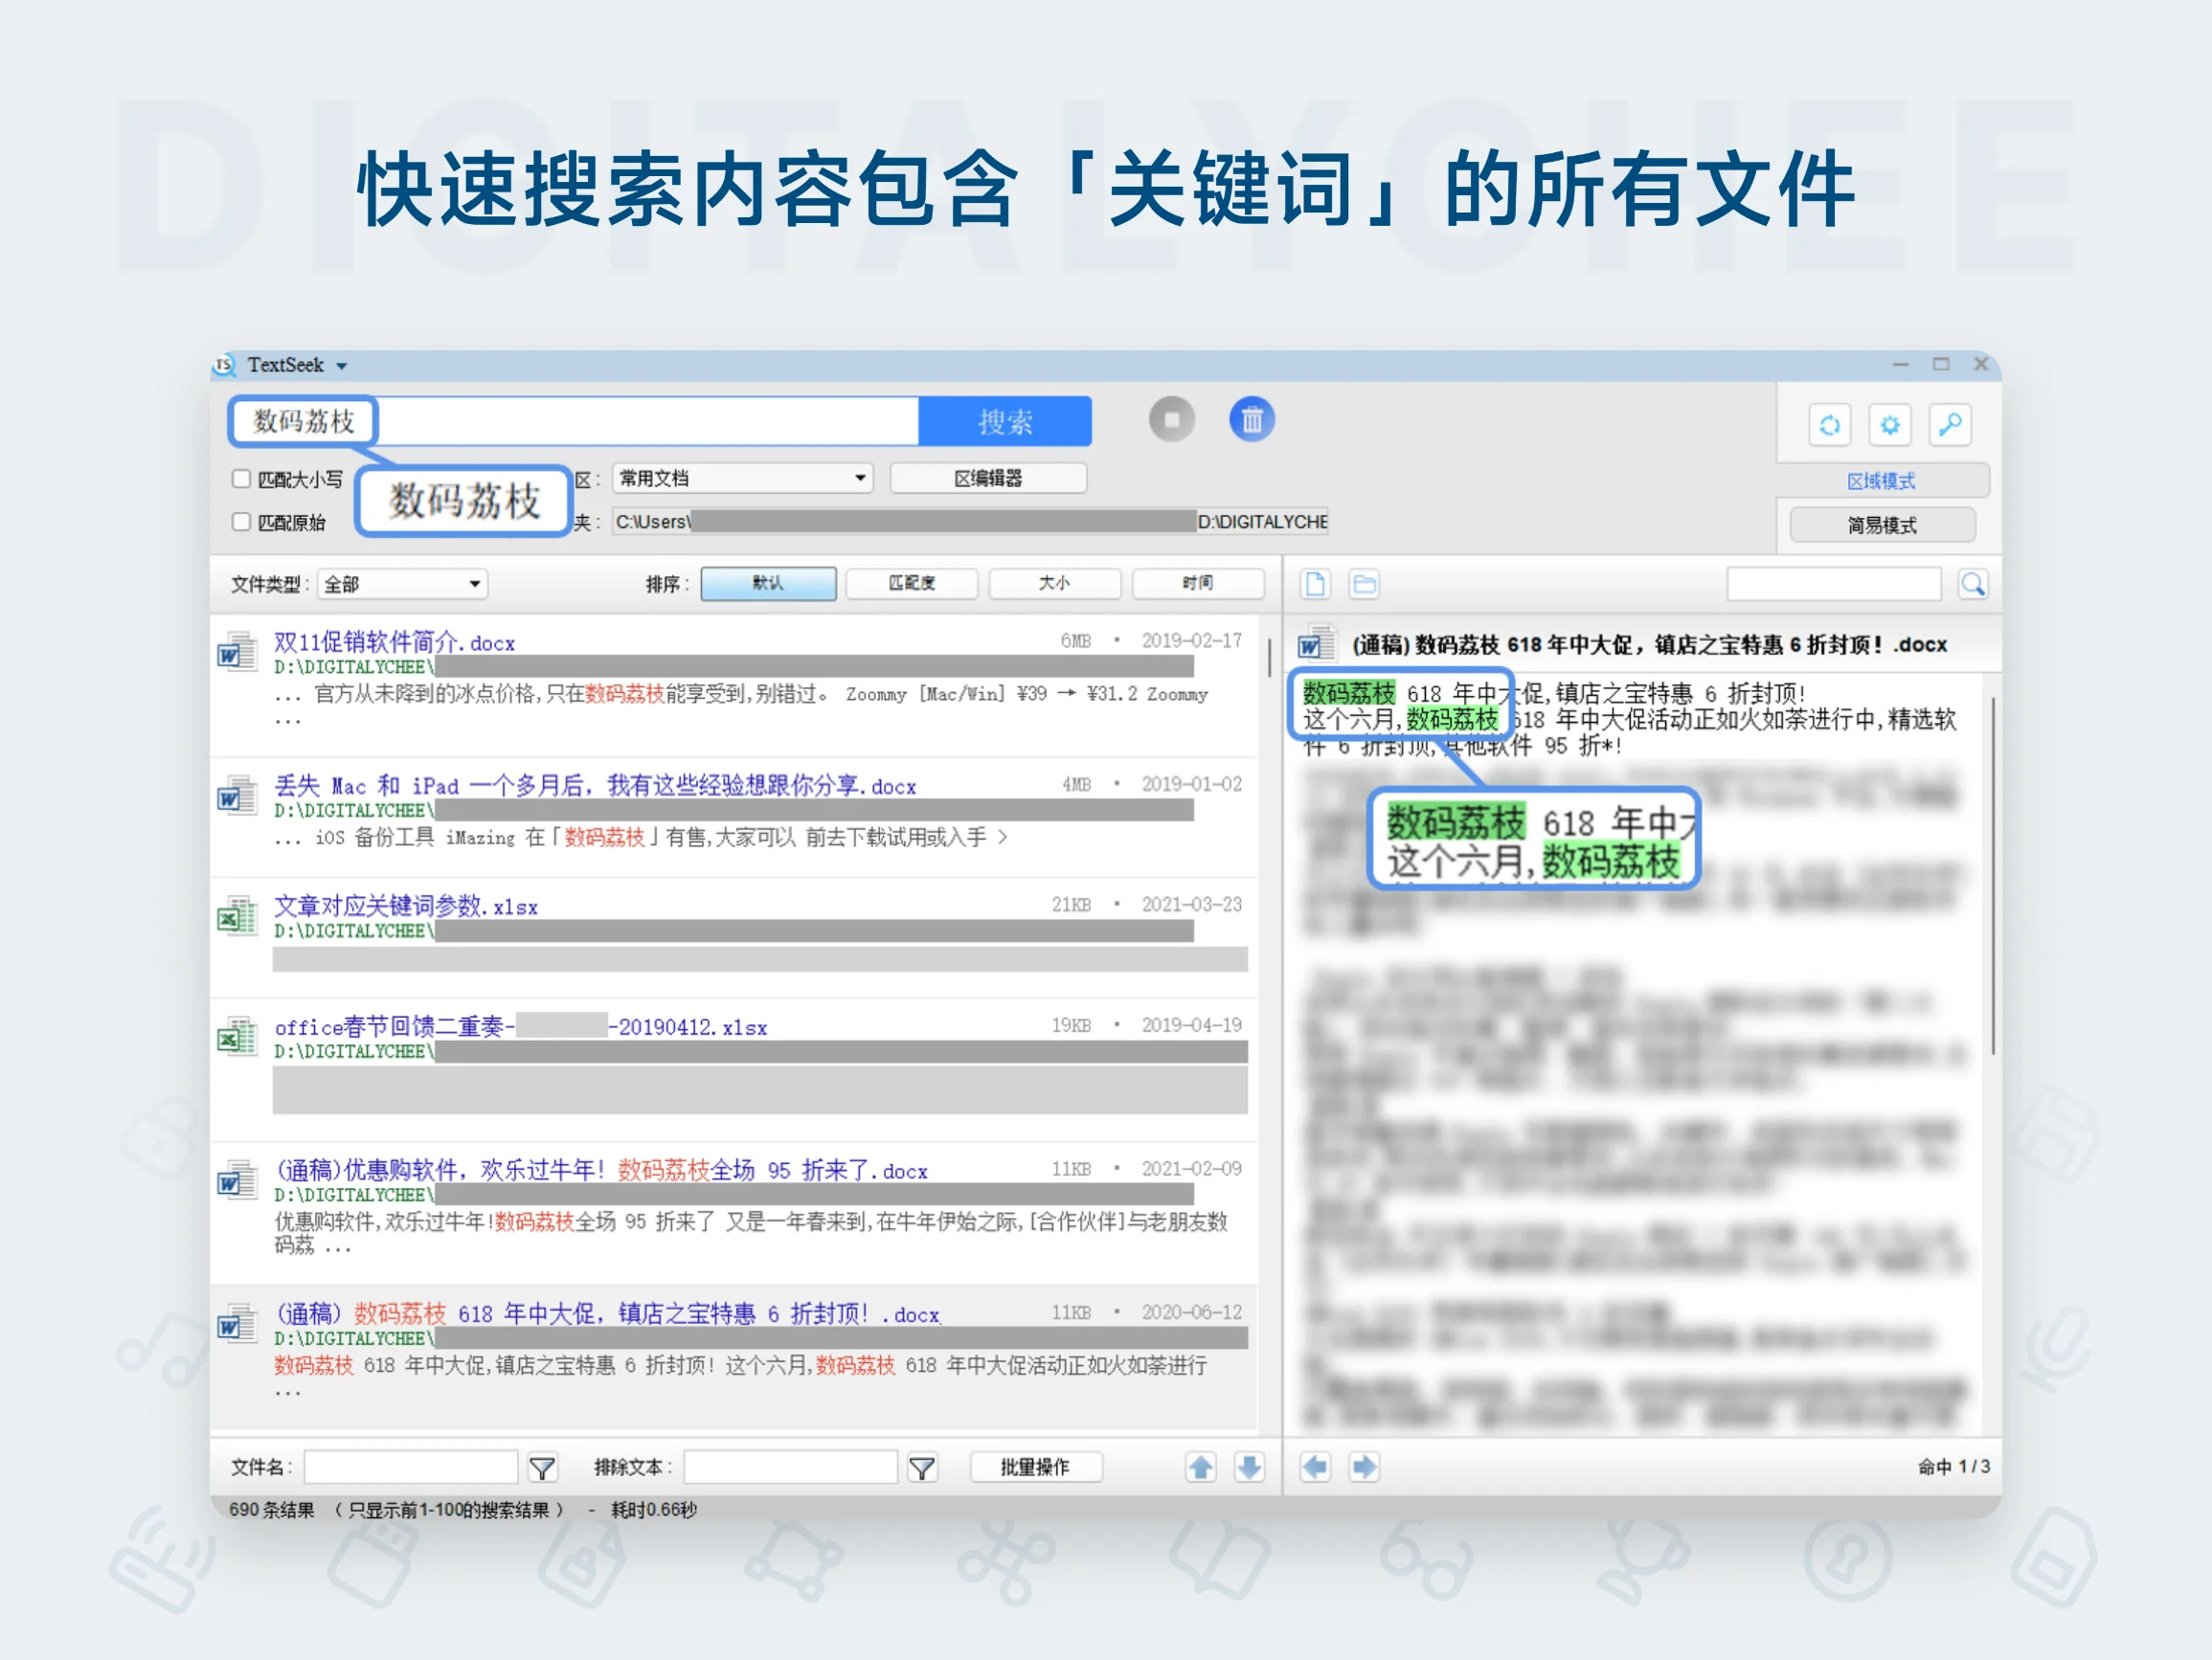Open the 文件类型 全部 dropdown
This screenshot has width=2212, height=1660.
coord(402,583)
